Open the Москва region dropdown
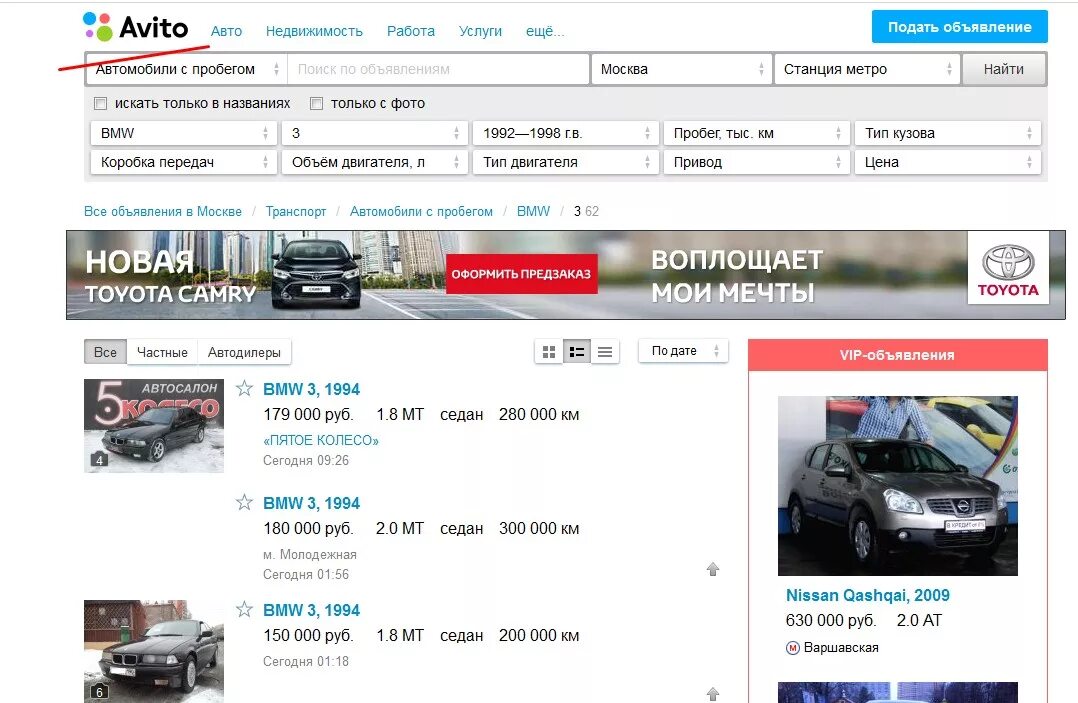The height and width of the screenshot is (703, 1078). point(681,69)
